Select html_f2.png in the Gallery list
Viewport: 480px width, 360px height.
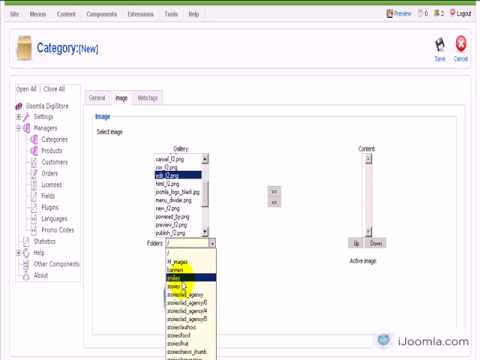pos(178,184)
